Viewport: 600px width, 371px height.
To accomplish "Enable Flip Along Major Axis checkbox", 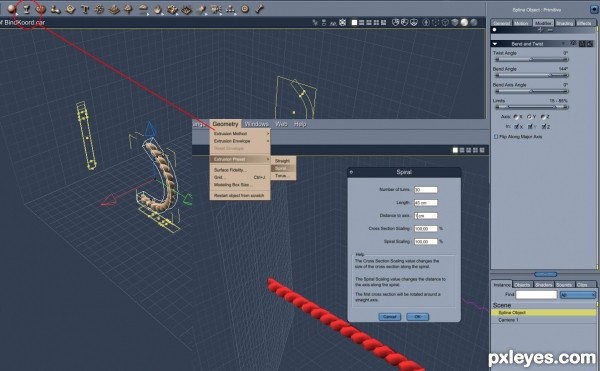I will (496, 137).
